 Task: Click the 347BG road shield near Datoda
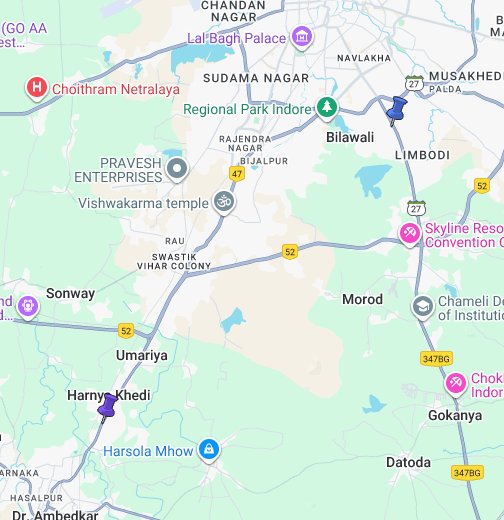tap(467, 472)
